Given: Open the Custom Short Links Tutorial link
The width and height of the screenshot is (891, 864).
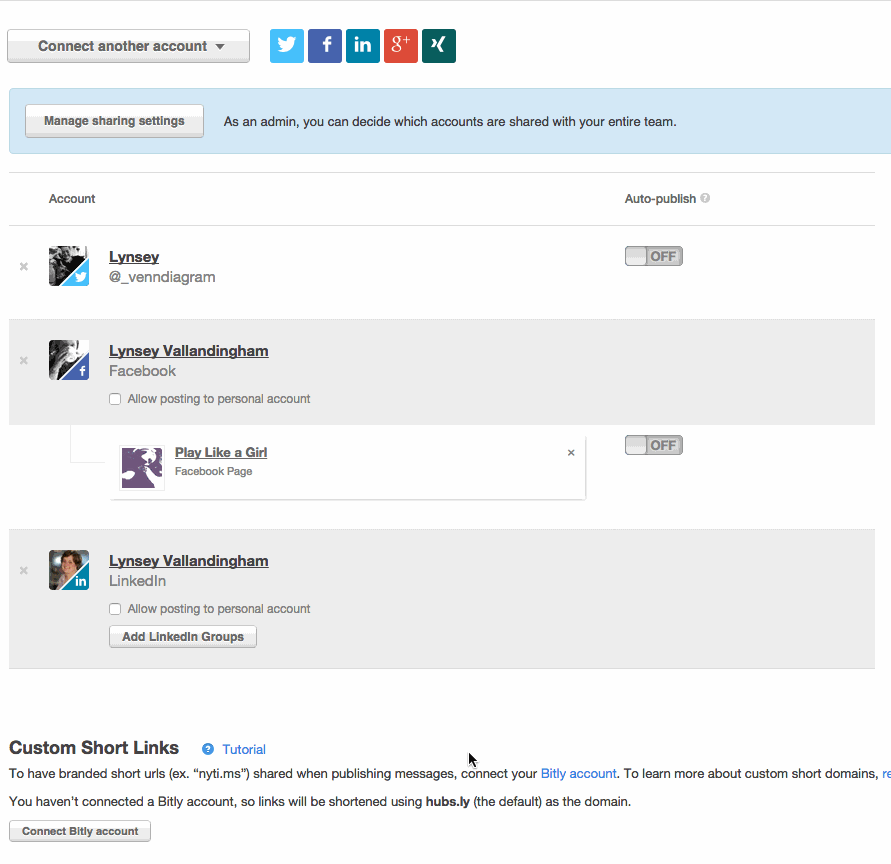Looking at the screenshot, I should (x=244, y=749).
